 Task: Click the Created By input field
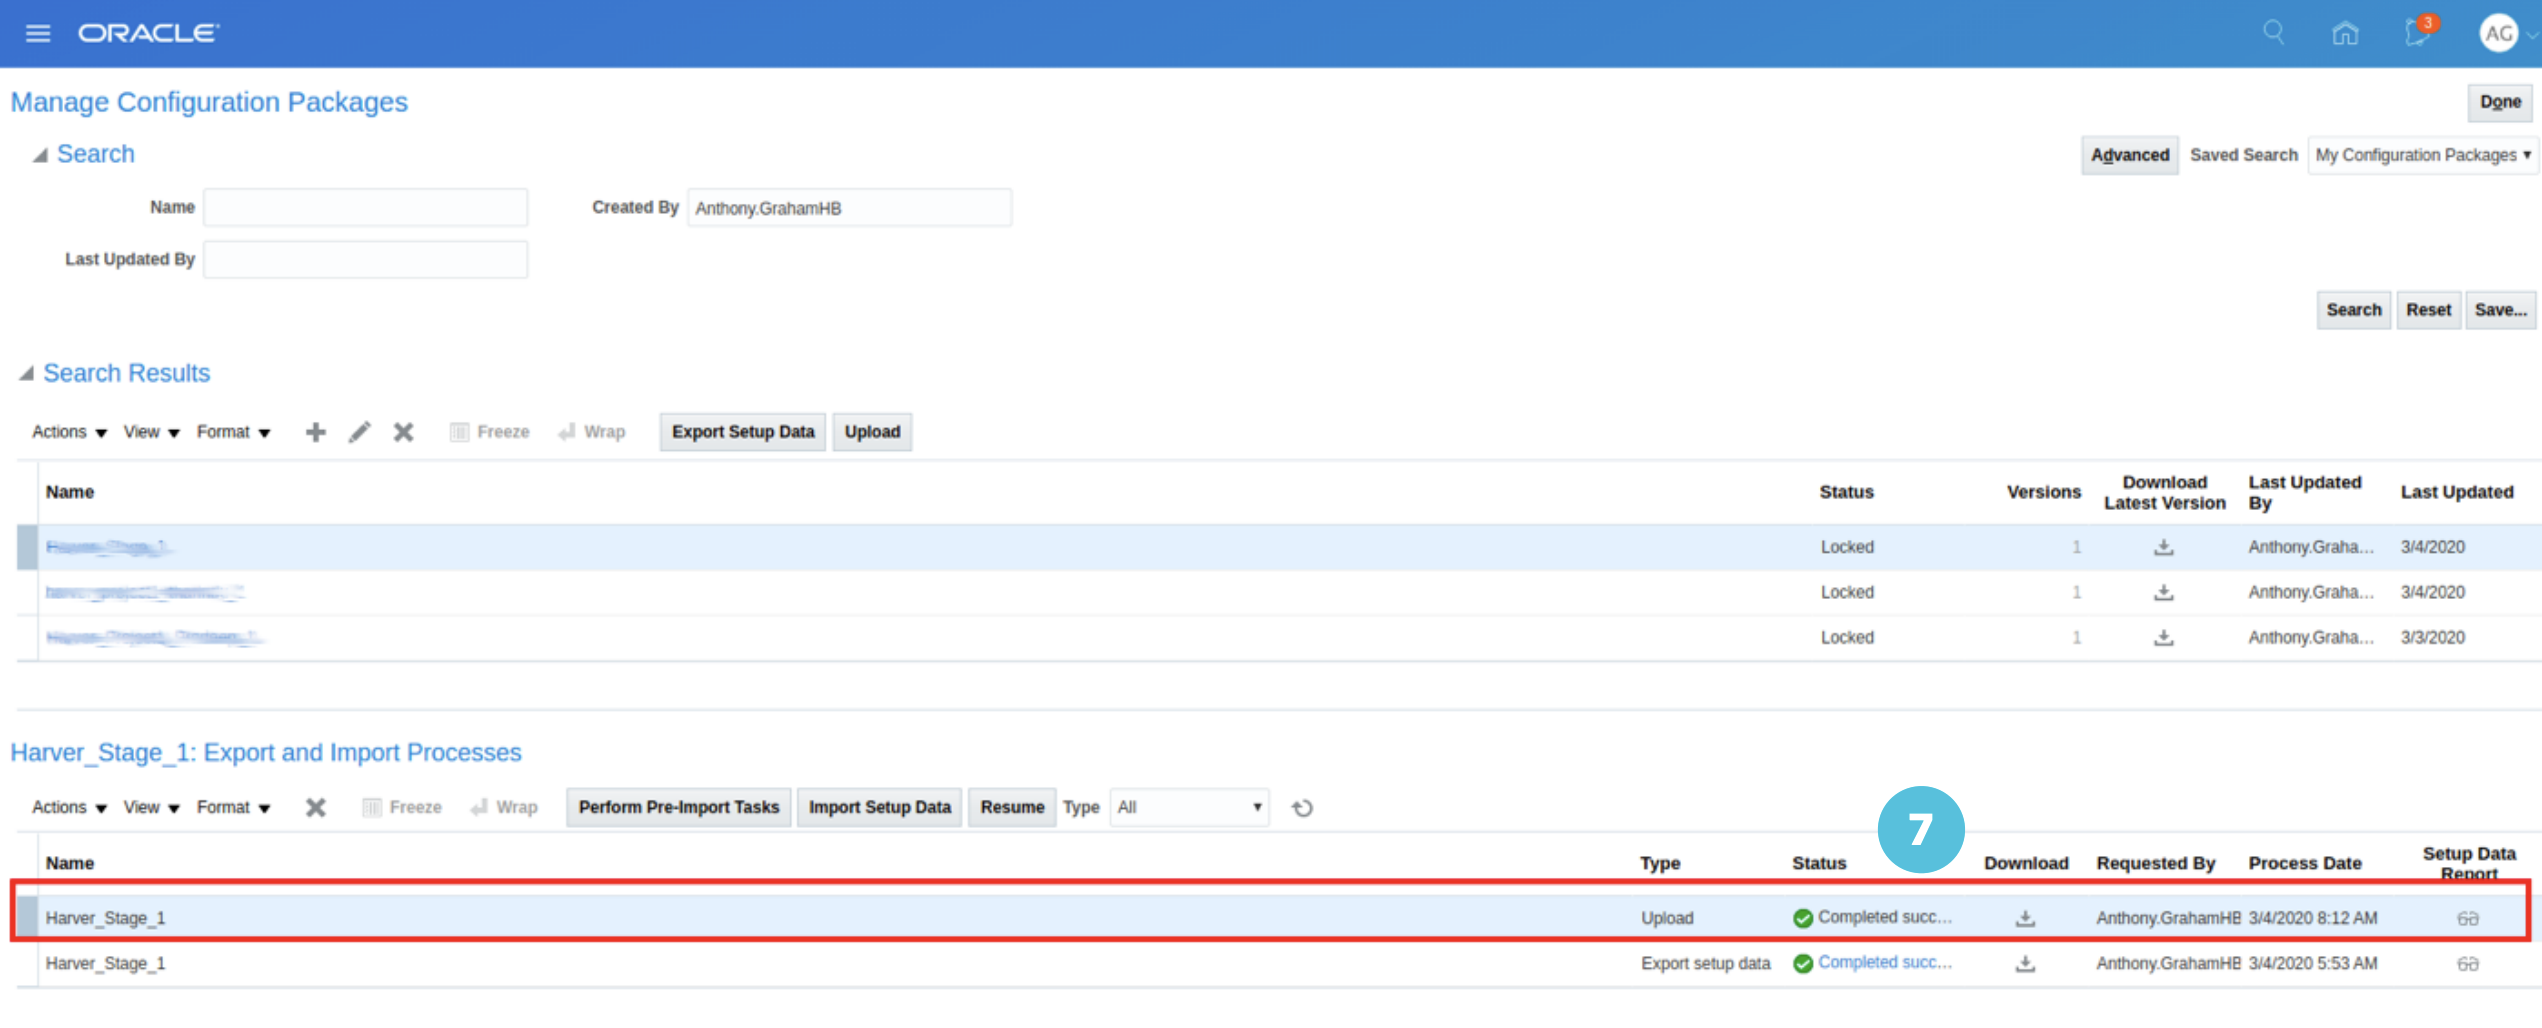(849, 207)
